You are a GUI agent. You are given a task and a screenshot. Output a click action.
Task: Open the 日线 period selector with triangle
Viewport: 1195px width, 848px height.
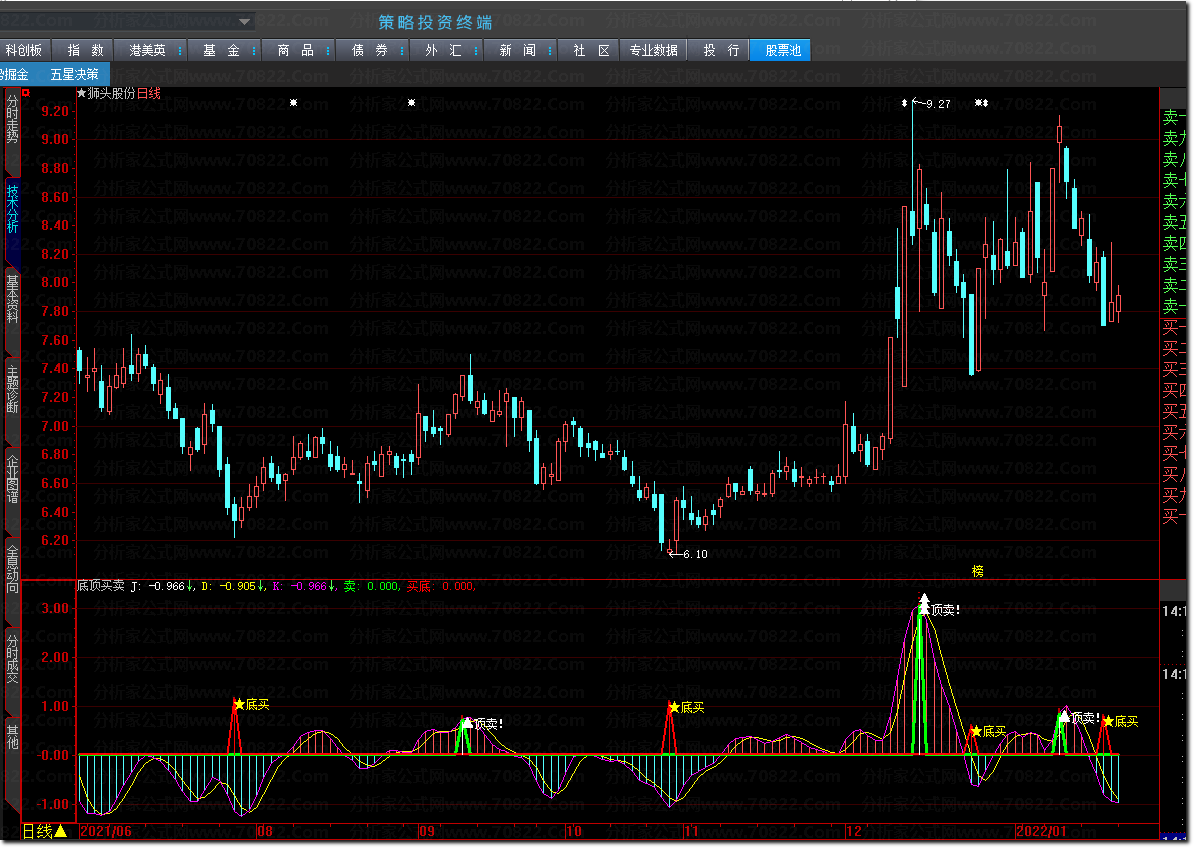tap(44, 832)
